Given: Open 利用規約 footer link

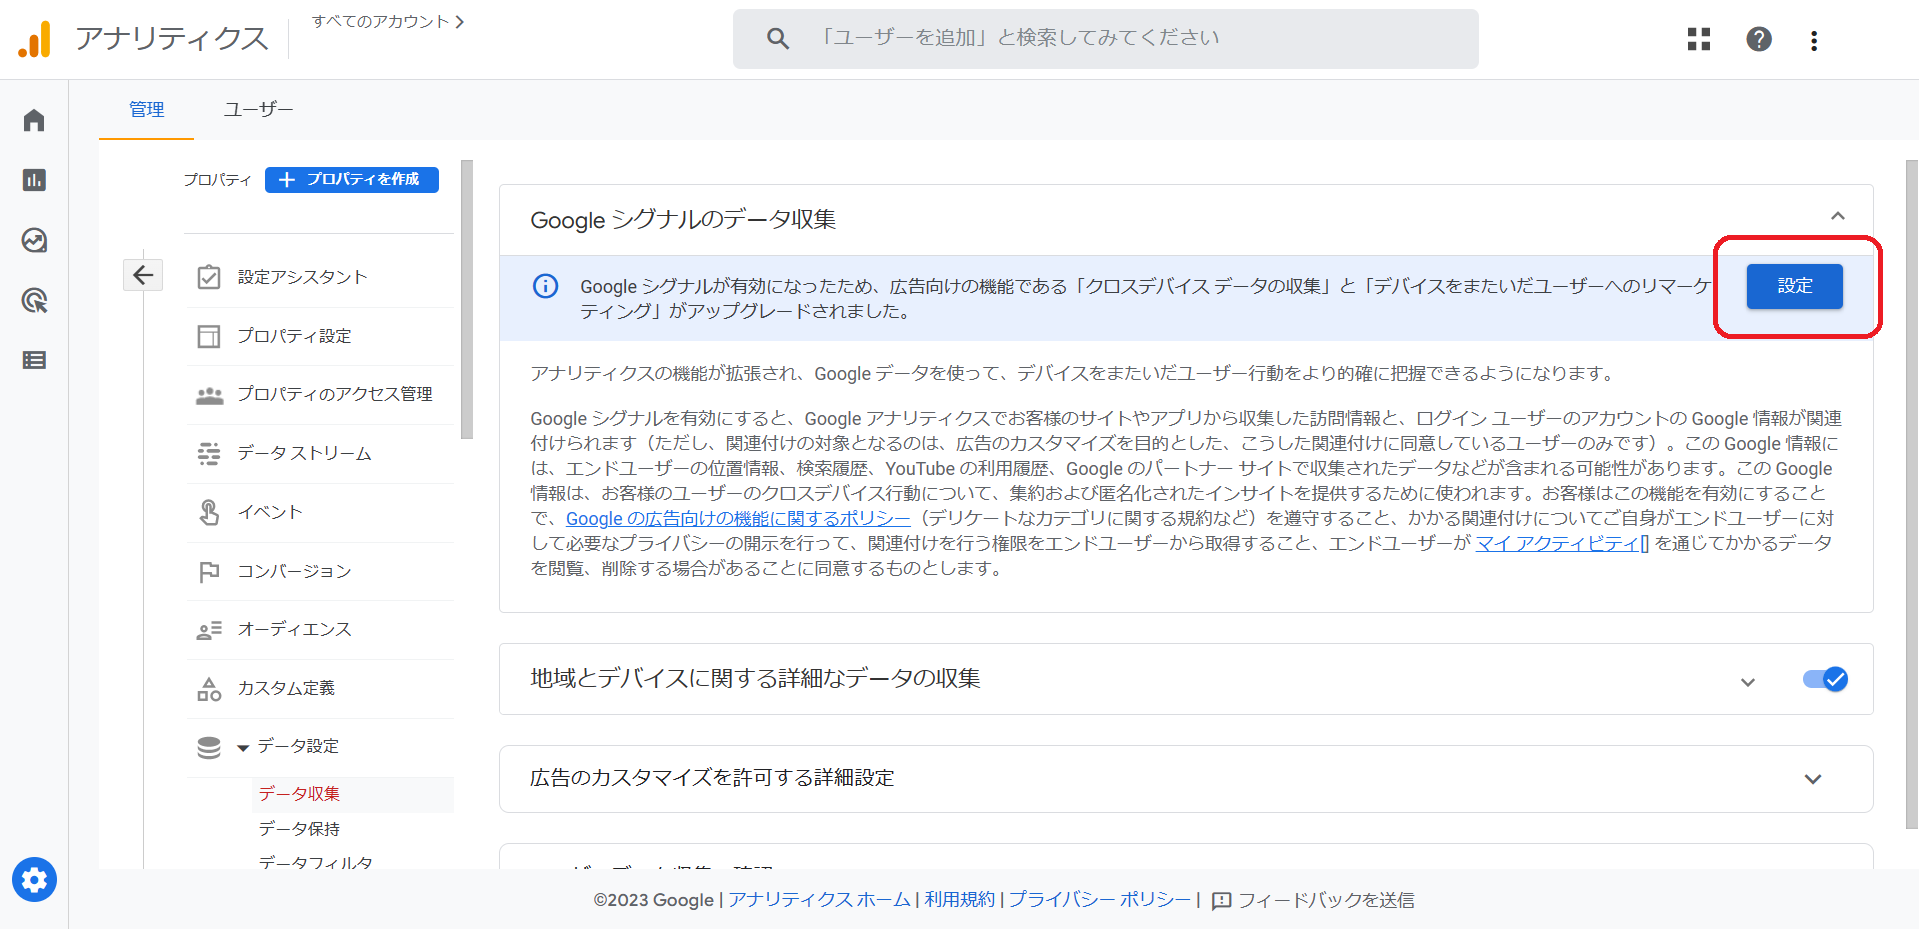Looking at the screenshot, I should click(x=959, y=900).
